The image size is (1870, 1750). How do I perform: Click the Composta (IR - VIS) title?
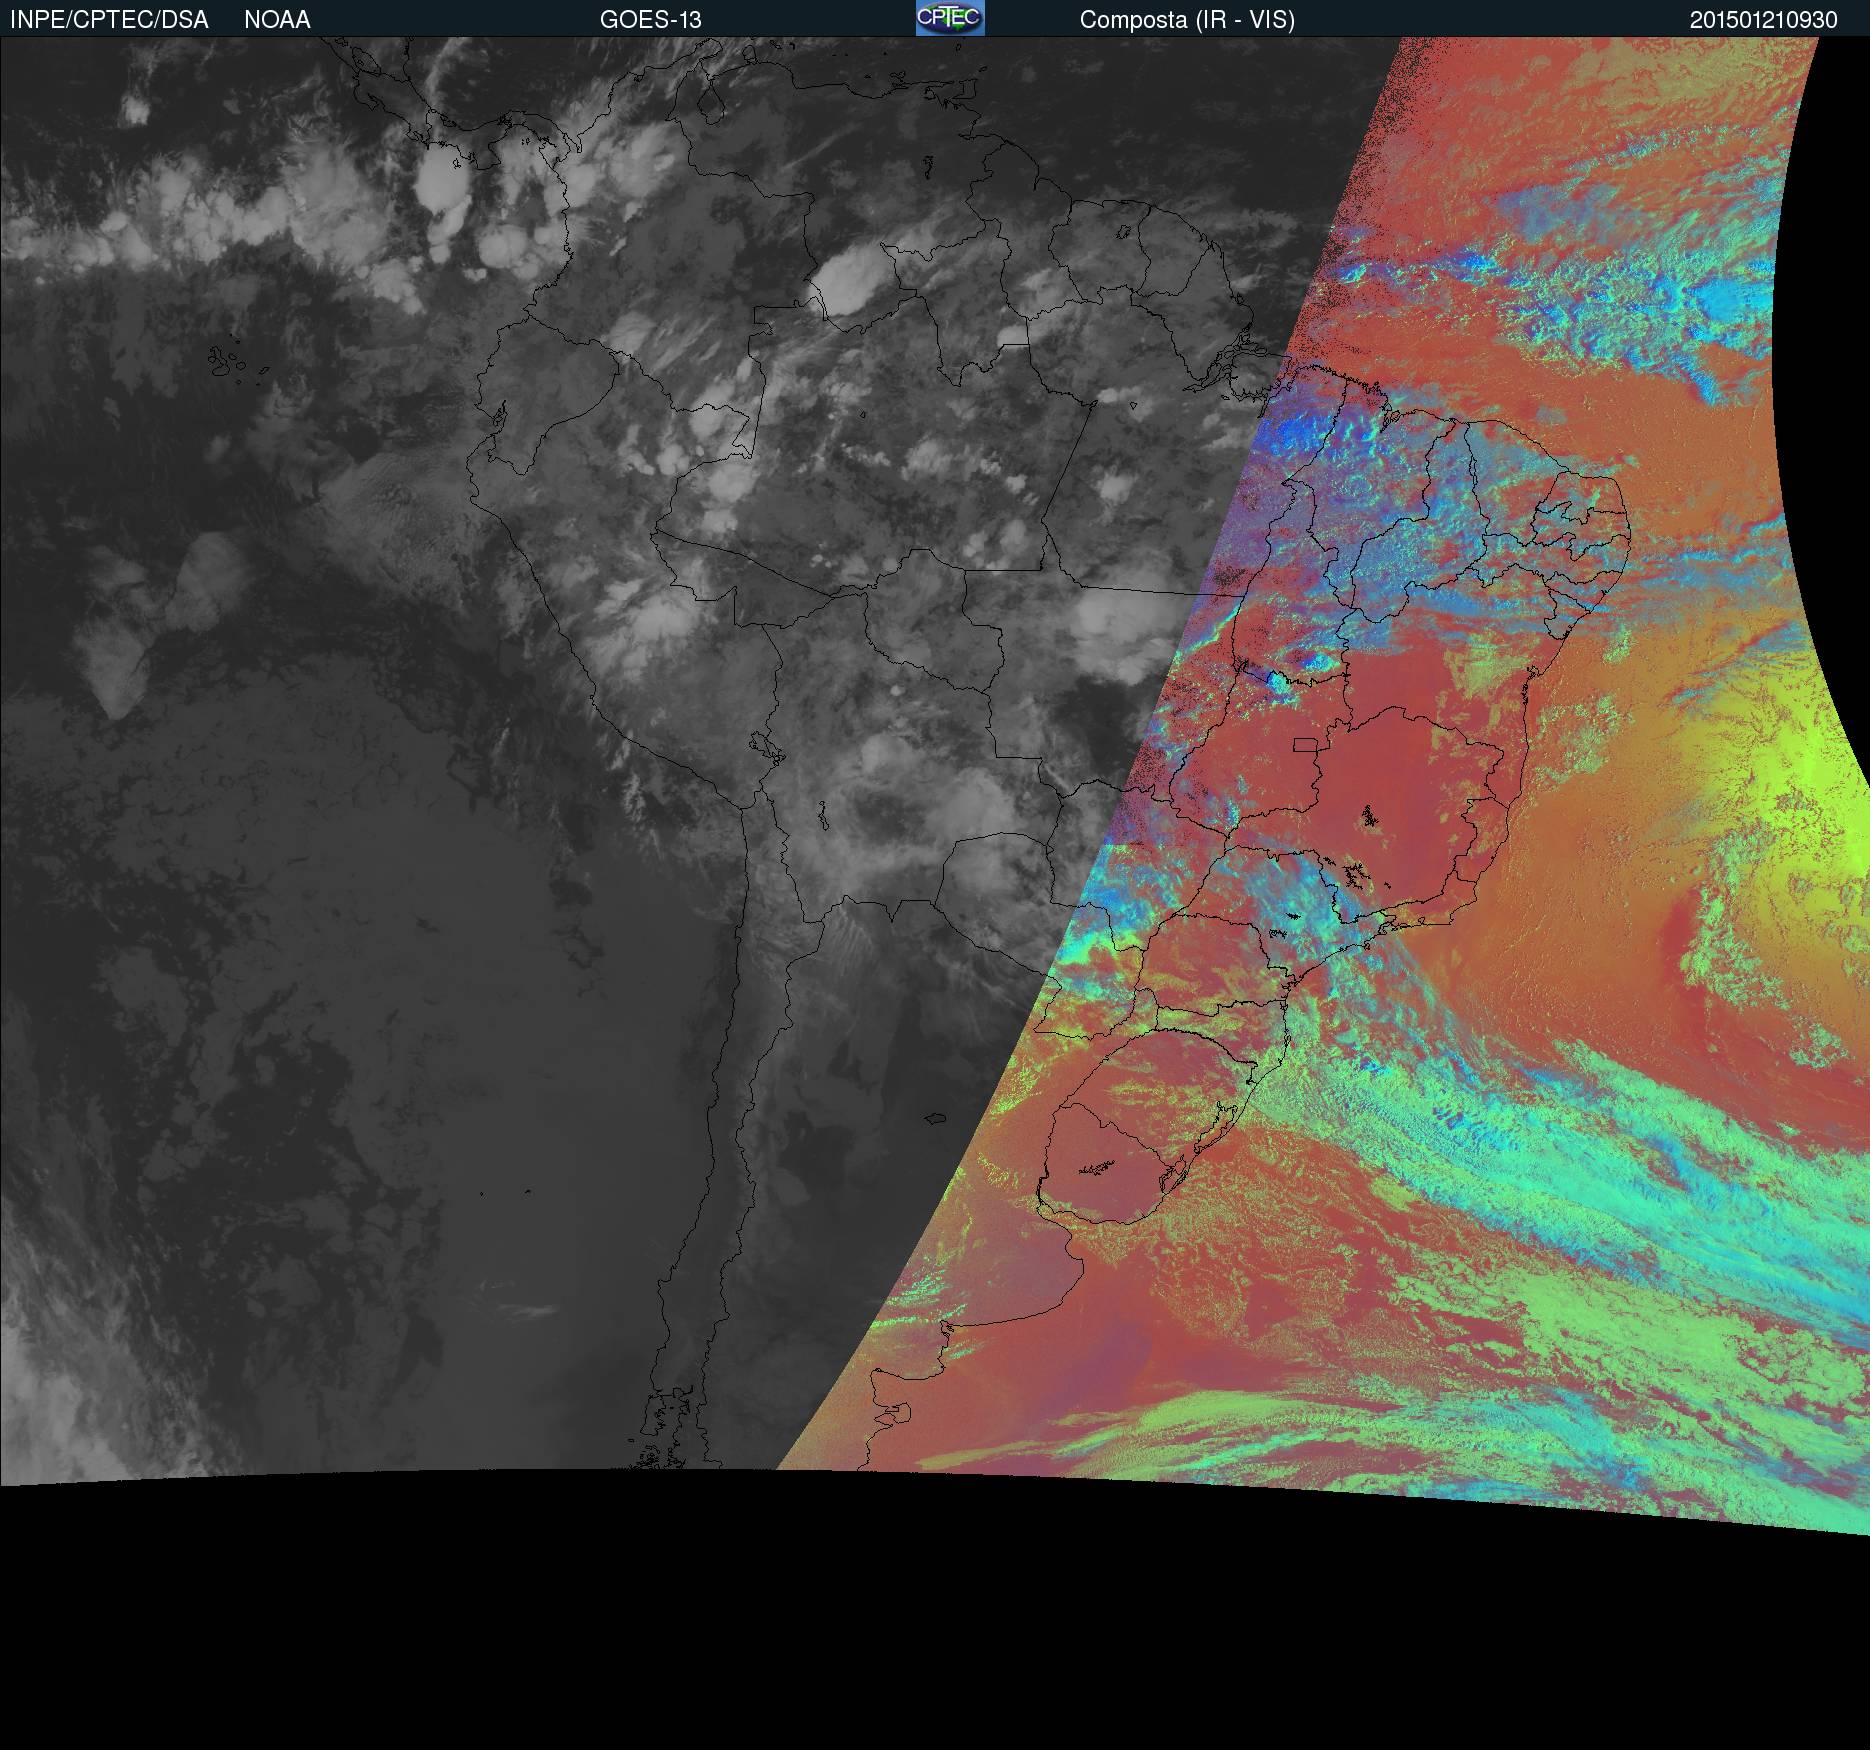(x=1187, y=20)
